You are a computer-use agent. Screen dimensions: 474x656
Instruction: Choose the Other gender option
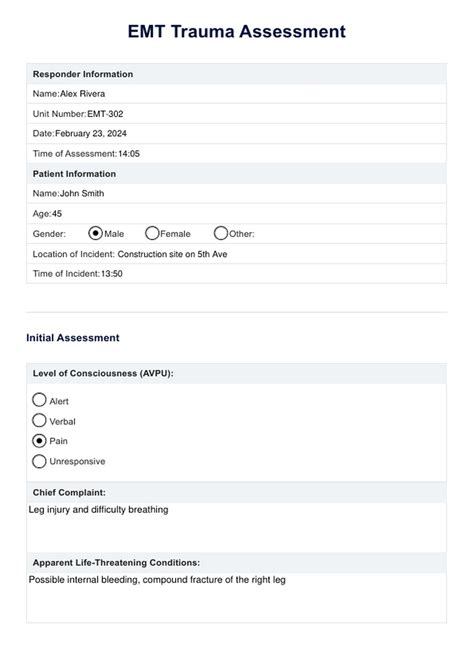(x=220, y=233)
